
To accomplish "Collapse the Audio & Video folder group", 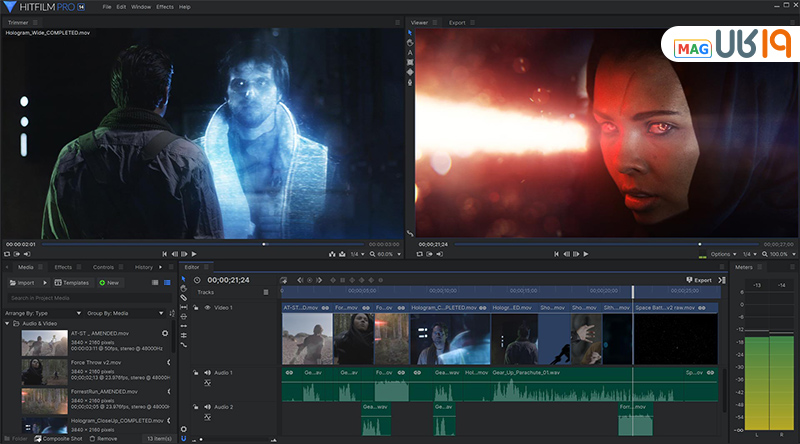I will (8, 323).
